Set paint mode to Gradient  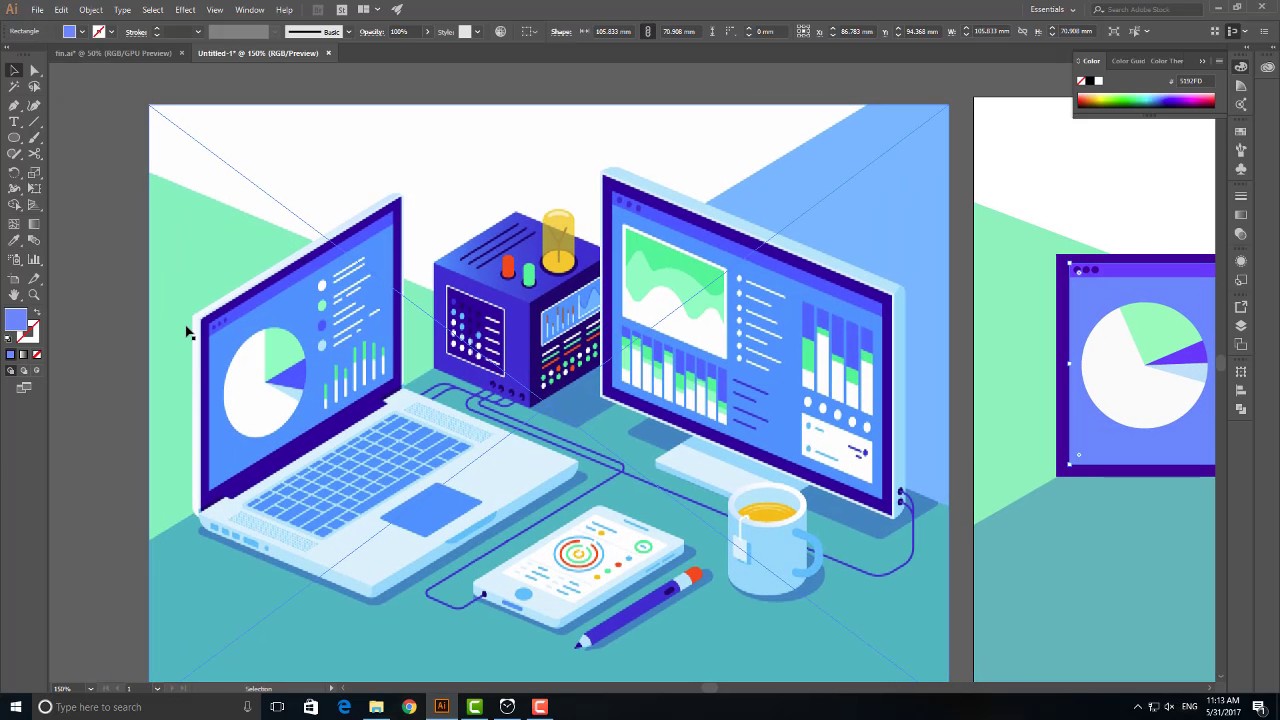(x=24, y=354)
